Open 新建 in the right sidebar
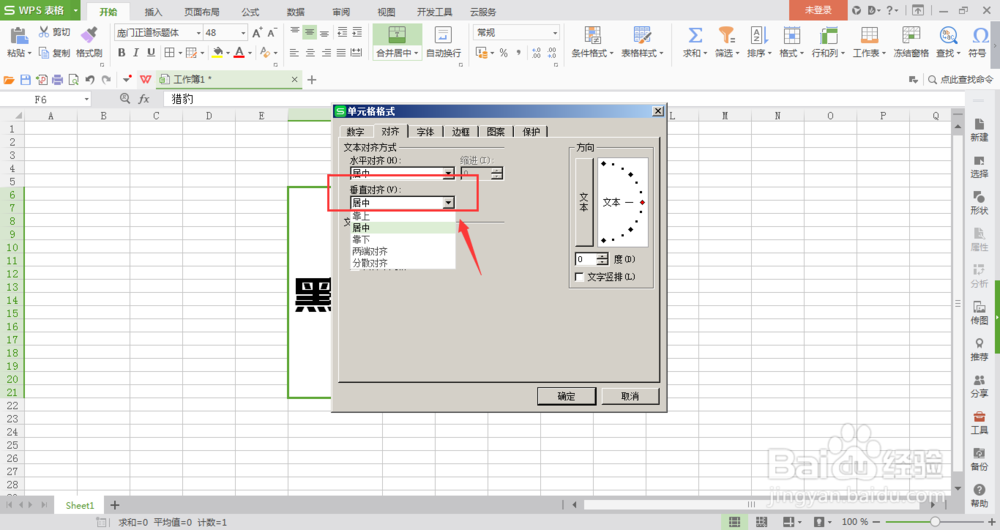The height and width of the screenshot is (530, 1000). (x=979, y=129)
